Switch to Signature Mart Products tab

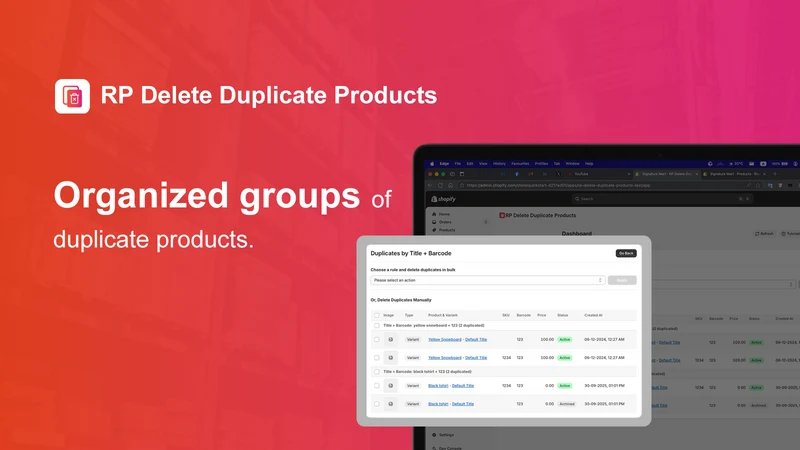point(734,174)
